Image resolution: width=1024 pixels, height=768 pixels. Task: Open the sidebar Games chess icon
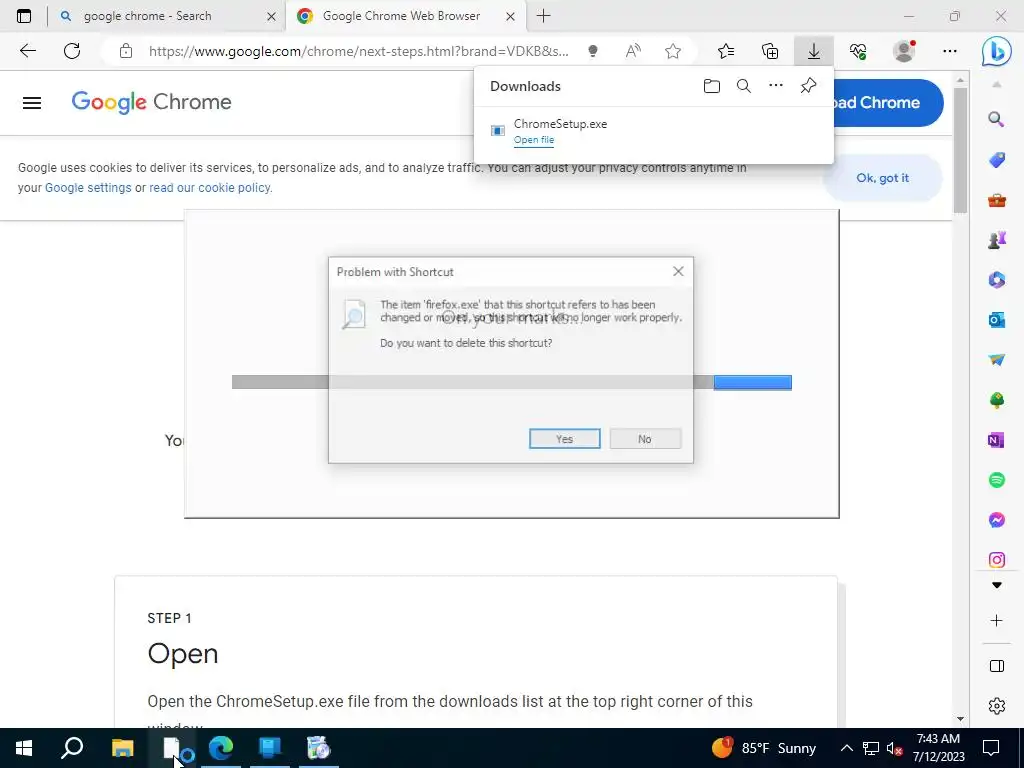pyautogui.click(x=997, y=240)
